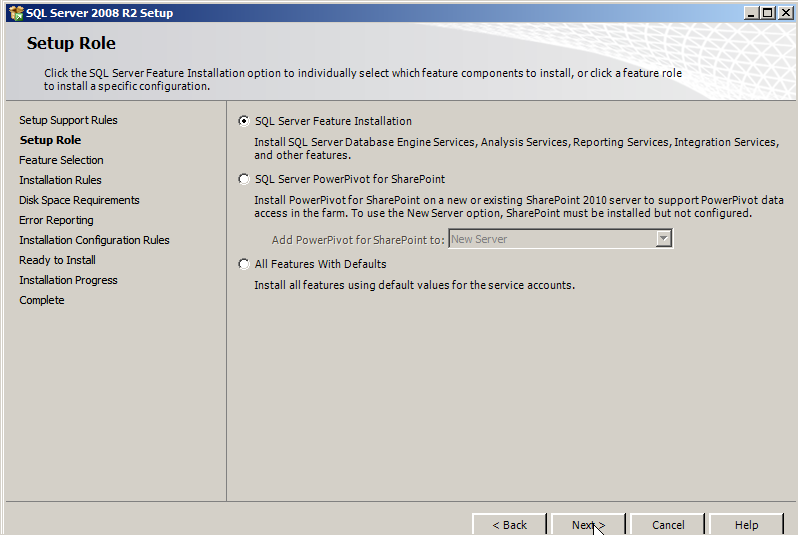Open Help for the setup wizard

point(746,524)
